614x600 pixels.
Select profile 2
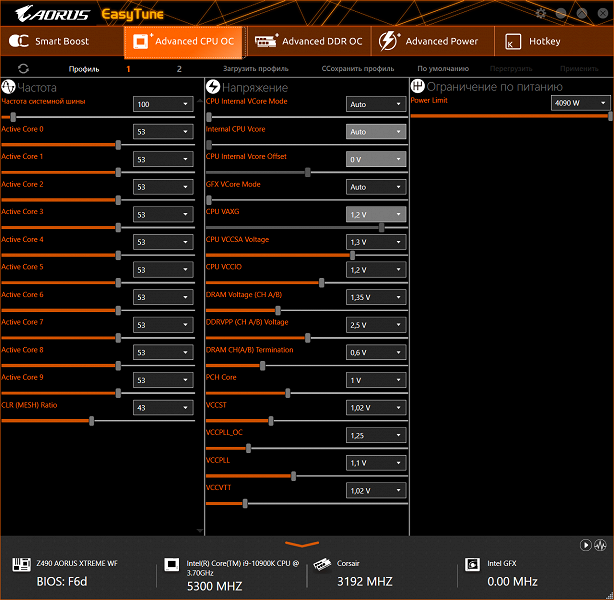point(179,69)
